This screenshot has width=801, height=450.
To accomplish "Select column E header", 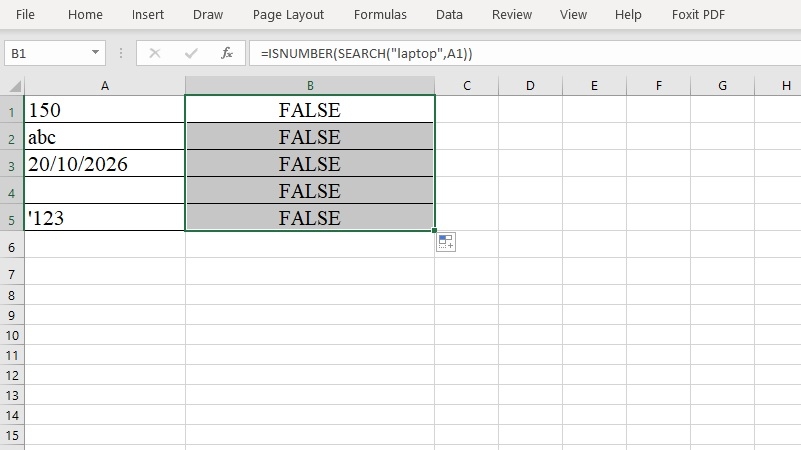I will 594,86.
